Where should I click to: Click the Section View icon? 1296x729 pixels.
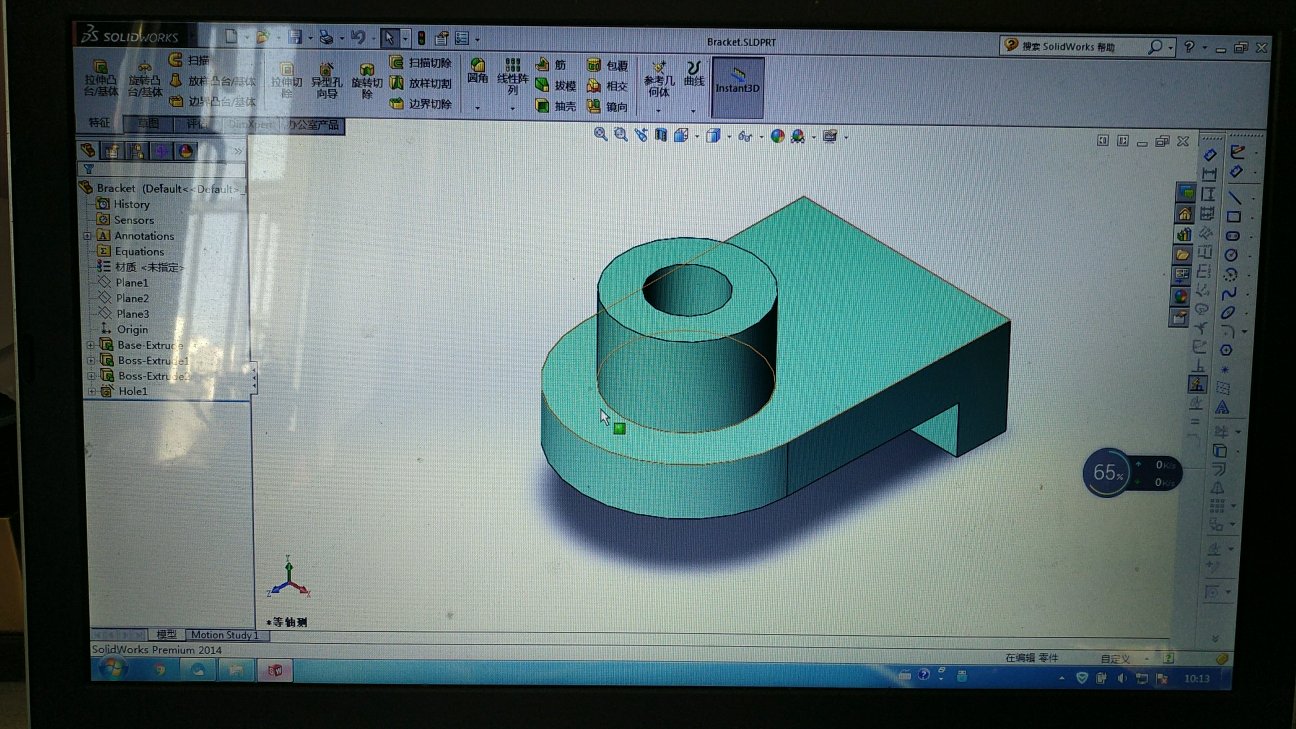pos(661,135)
